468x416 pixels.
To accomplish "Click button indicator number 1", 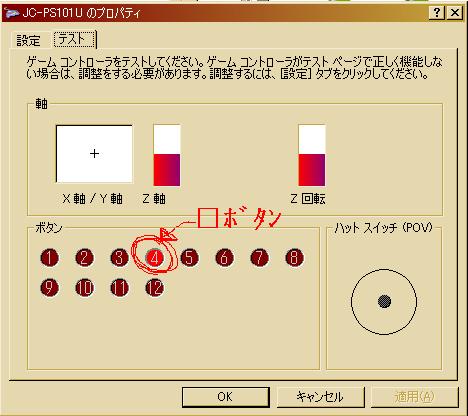I will click(49, 258).
